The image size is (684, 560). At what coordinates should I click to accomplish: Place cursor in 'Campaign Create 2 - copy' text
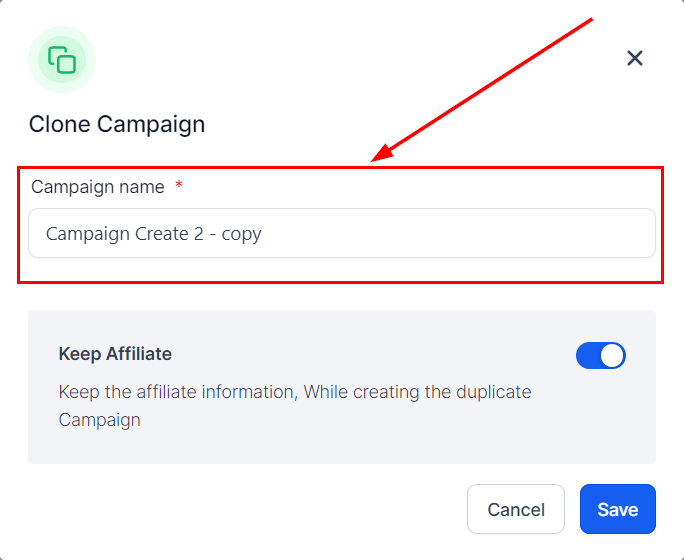click(x=154, y=234)
